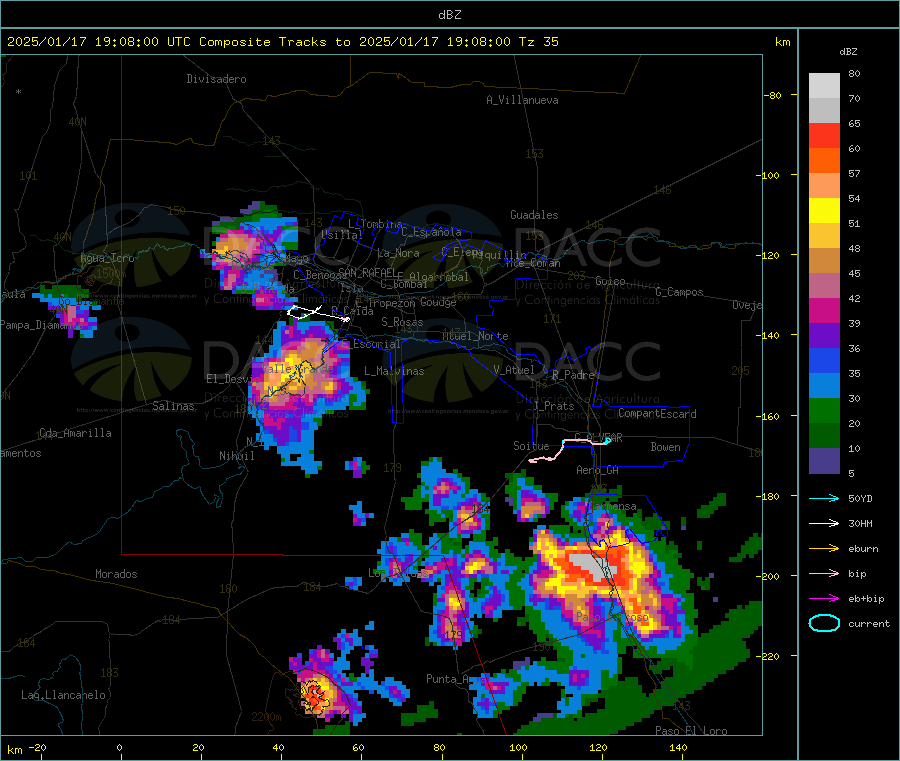
Task: Click the gray core of the strongest storm cell
Action: (592, 567)
